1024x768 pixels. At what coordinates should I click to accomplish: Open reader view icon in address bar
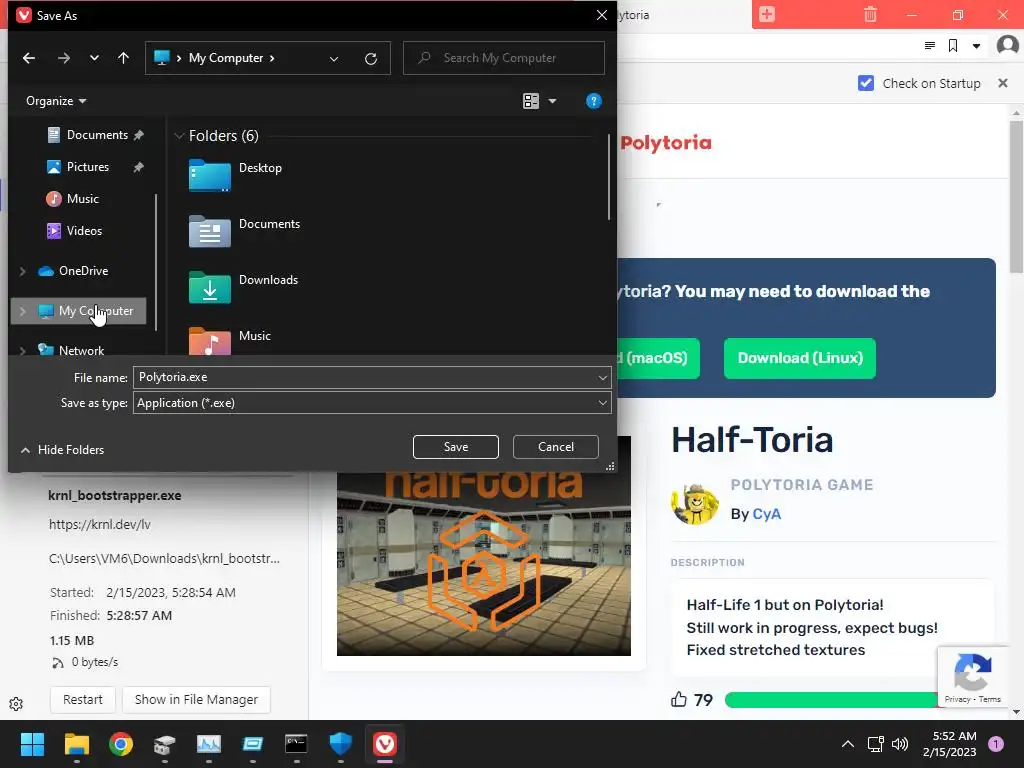coord(930,46)
